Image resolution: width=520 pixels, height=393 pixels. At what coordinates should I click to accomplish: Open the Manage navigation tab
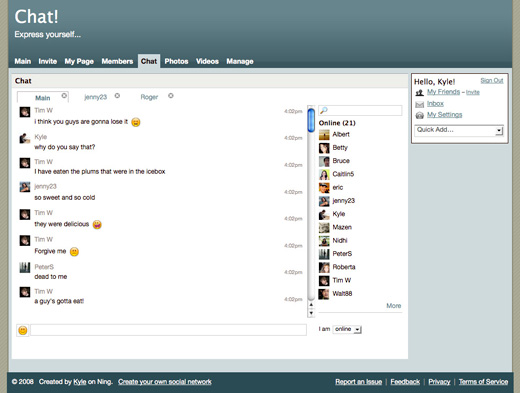tap(240, 61)
